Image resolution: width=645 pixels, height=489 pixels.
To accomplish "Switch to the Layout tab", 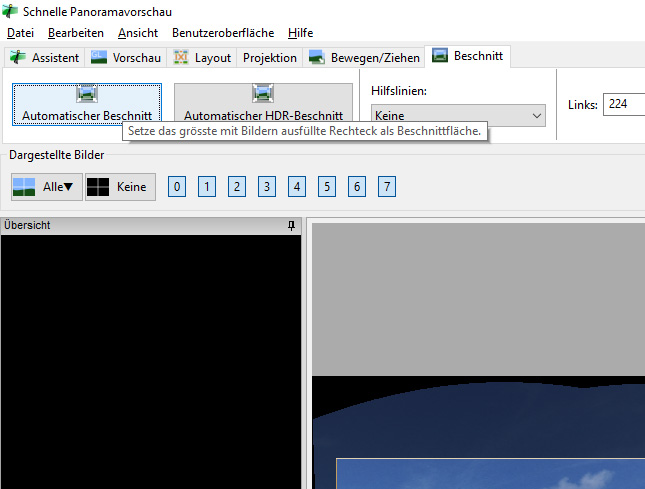I will (202, 58).
